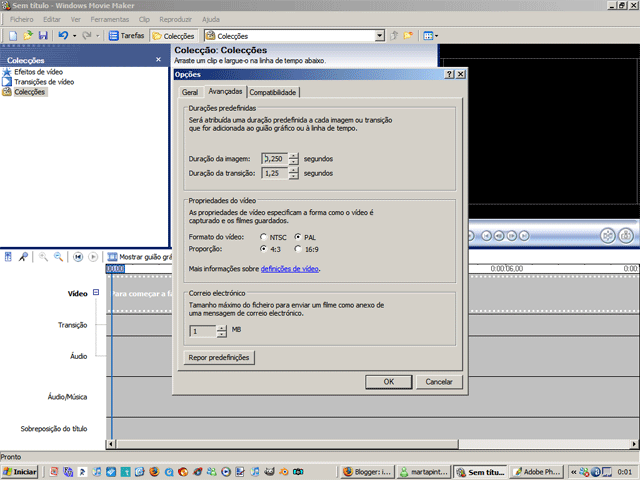Image resolution: width=640 pixels, height=480 pixels.
Task: Decrease the image duration with the down arrow
Action: click(x=293, y=162)
